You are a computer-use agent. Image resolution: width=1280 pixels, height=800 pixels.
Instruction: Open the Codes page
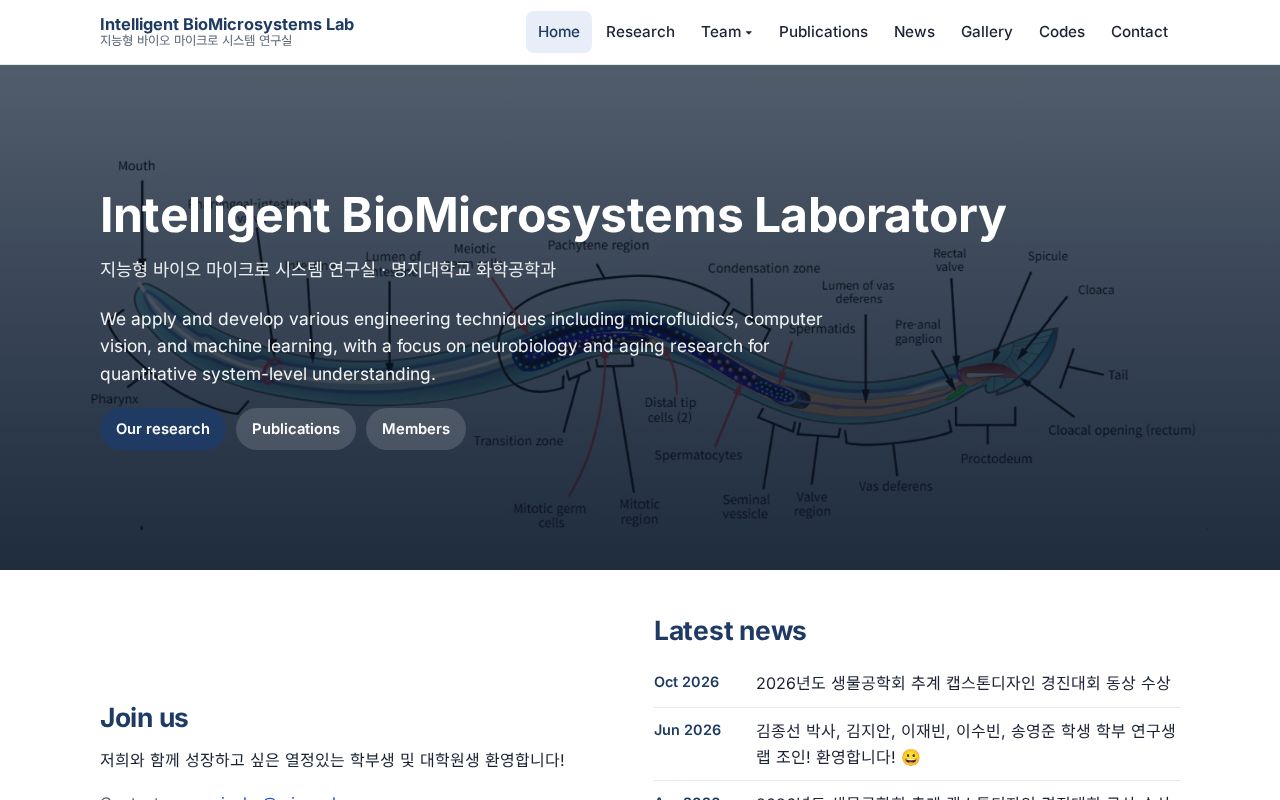(x=1061, y=32)
